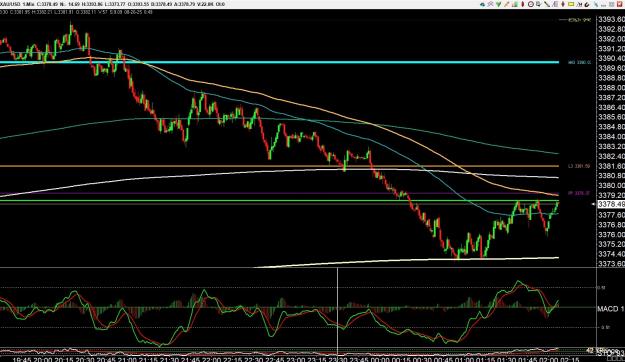The width and height of the screenshot is (625, 362).
Task: Click the red-green bar chart icon
Action: (x=515, y=4)
